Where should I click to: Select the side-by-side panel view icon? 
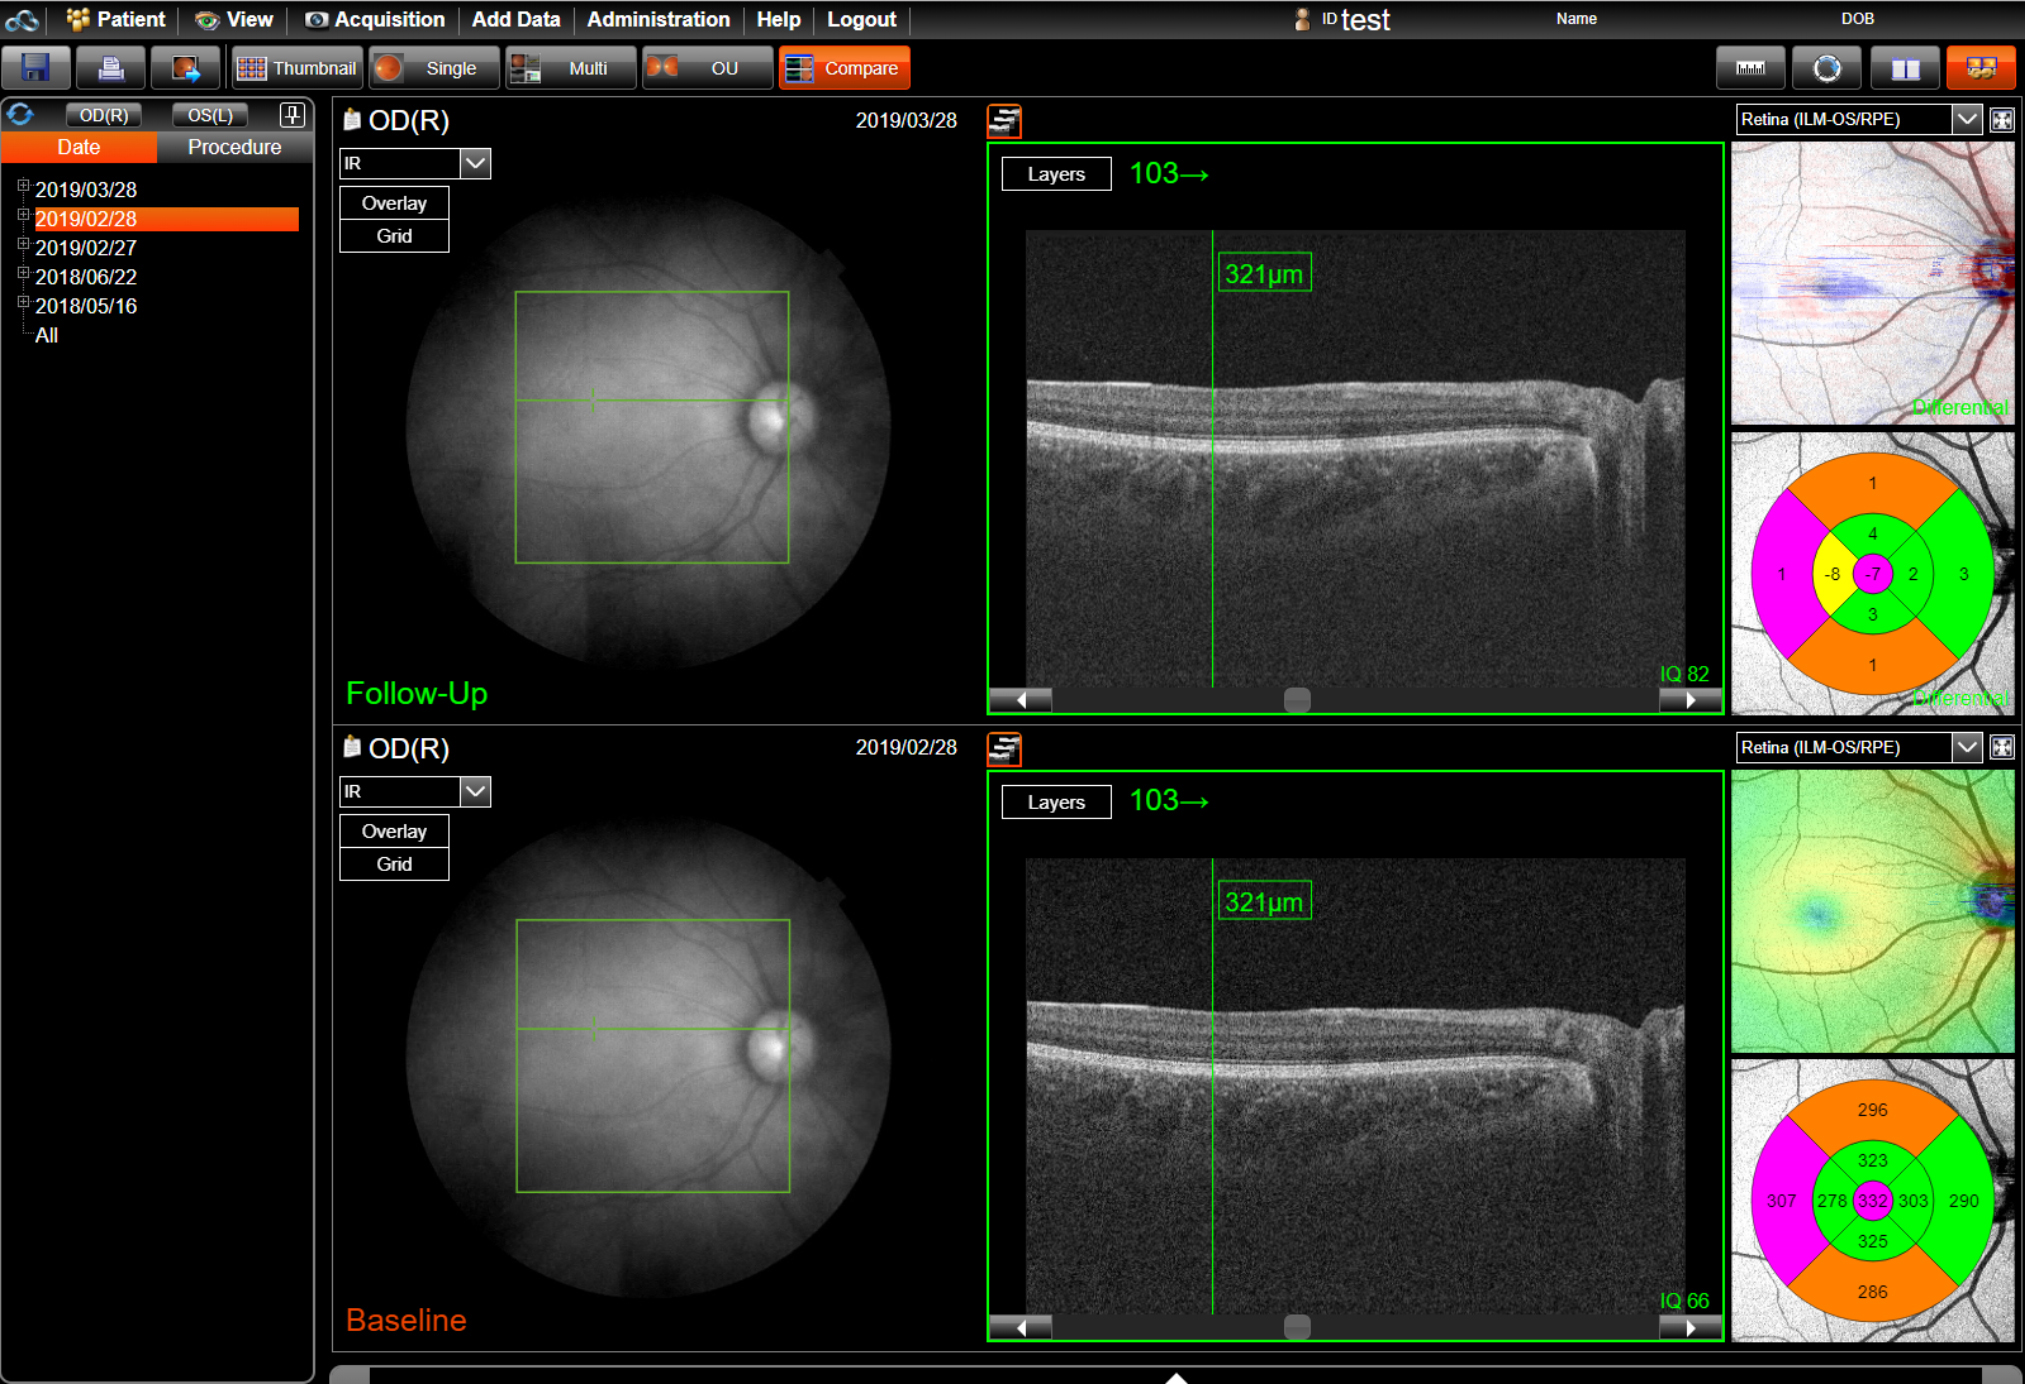click(1905, 67)
